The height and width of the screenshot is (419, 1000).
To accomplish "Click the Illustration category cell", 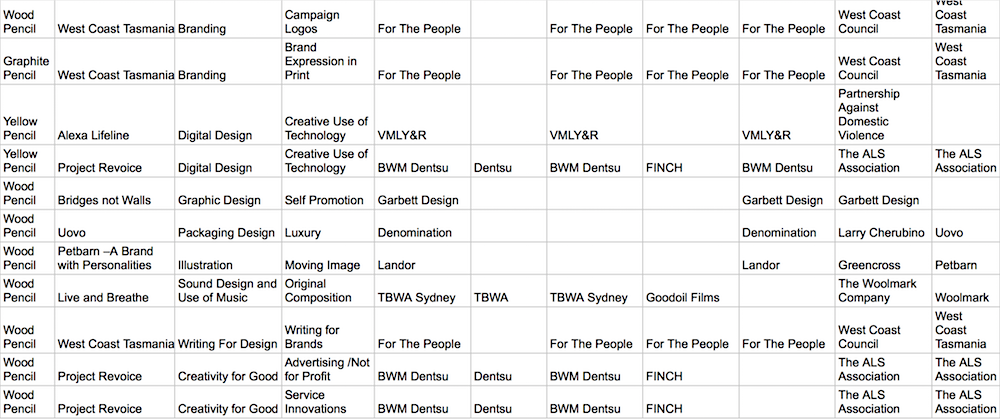I will [228, 258].
